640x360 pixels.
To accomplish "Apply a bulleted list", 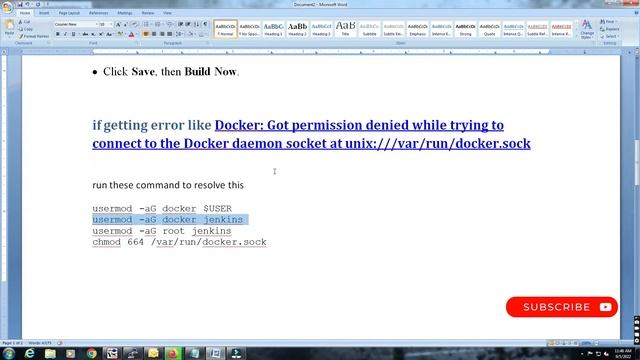I will pos(146,24).
